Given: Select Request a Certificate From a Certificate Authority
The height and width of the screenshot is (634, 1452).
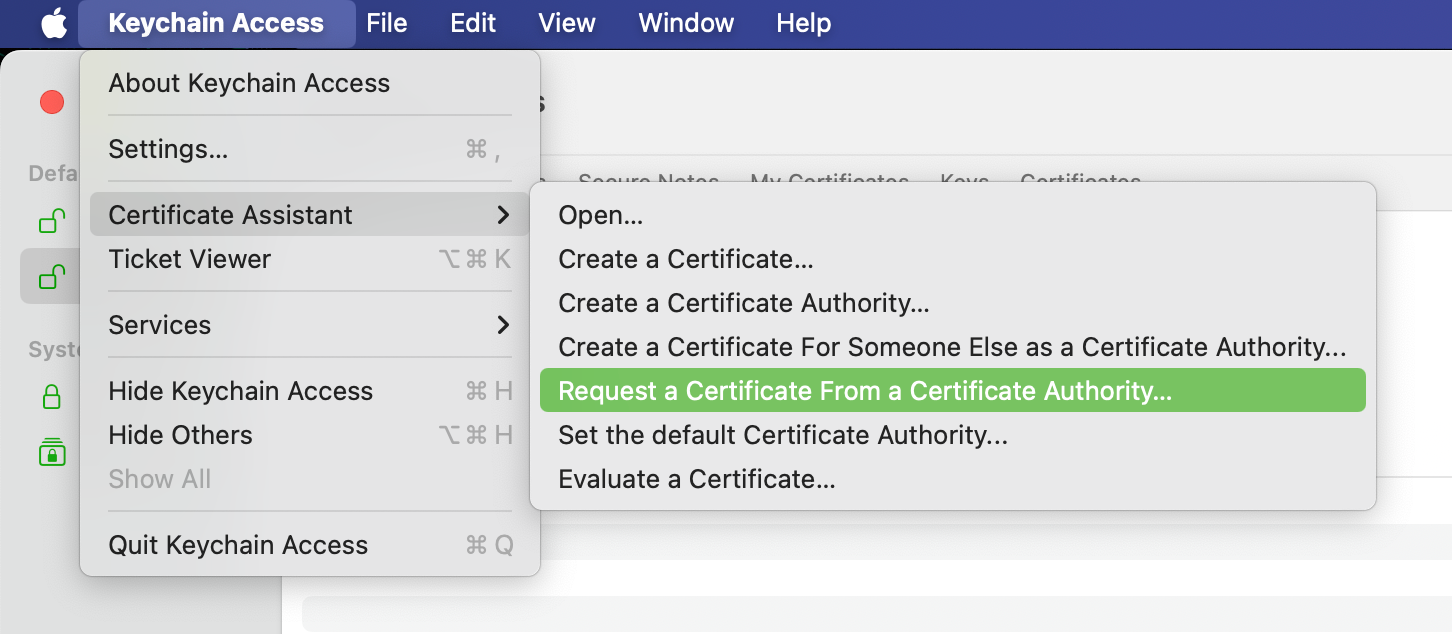Looking at the screenshot, I should point(952,391).
